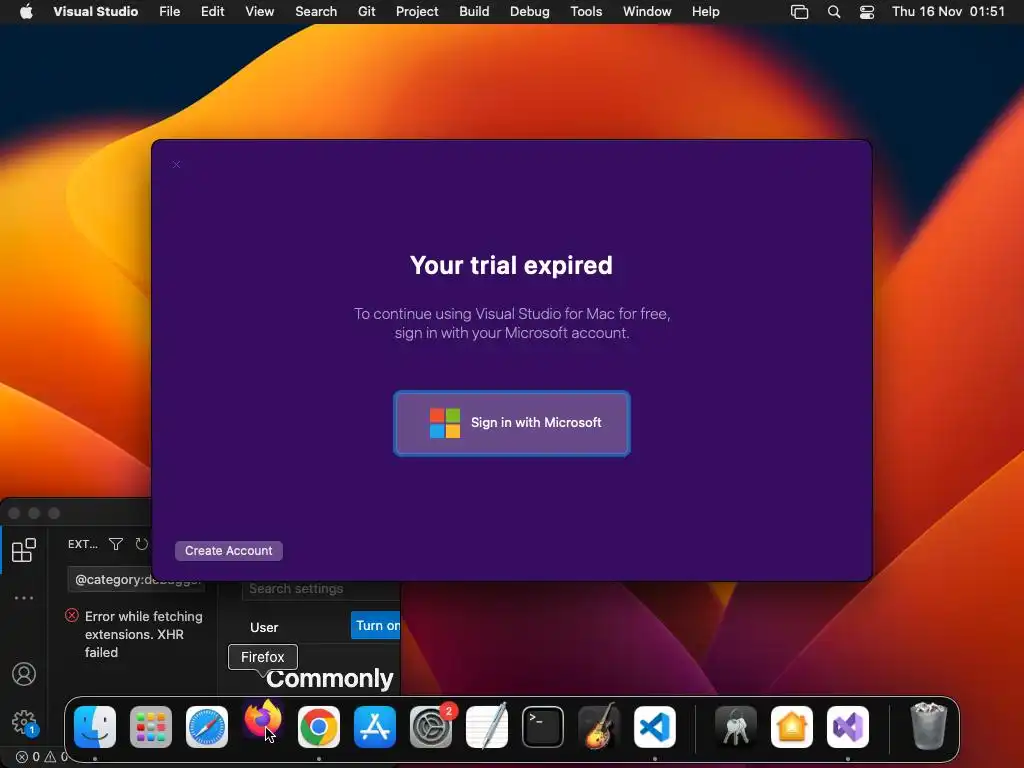
Task: Open Keychain Access from the Dock
Action: click(x=736, y=727)
